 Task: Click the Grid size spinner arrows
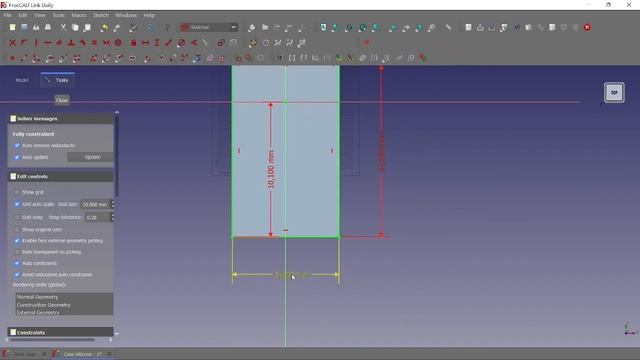[x=113, y=204]
